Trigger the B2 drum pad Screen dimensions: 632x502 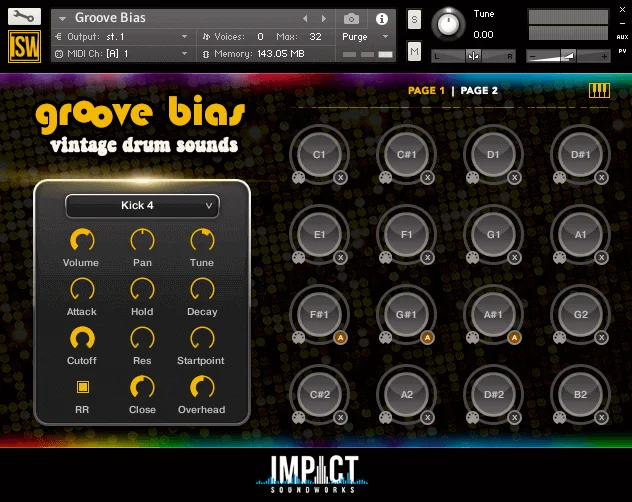(x=580, y=394)
